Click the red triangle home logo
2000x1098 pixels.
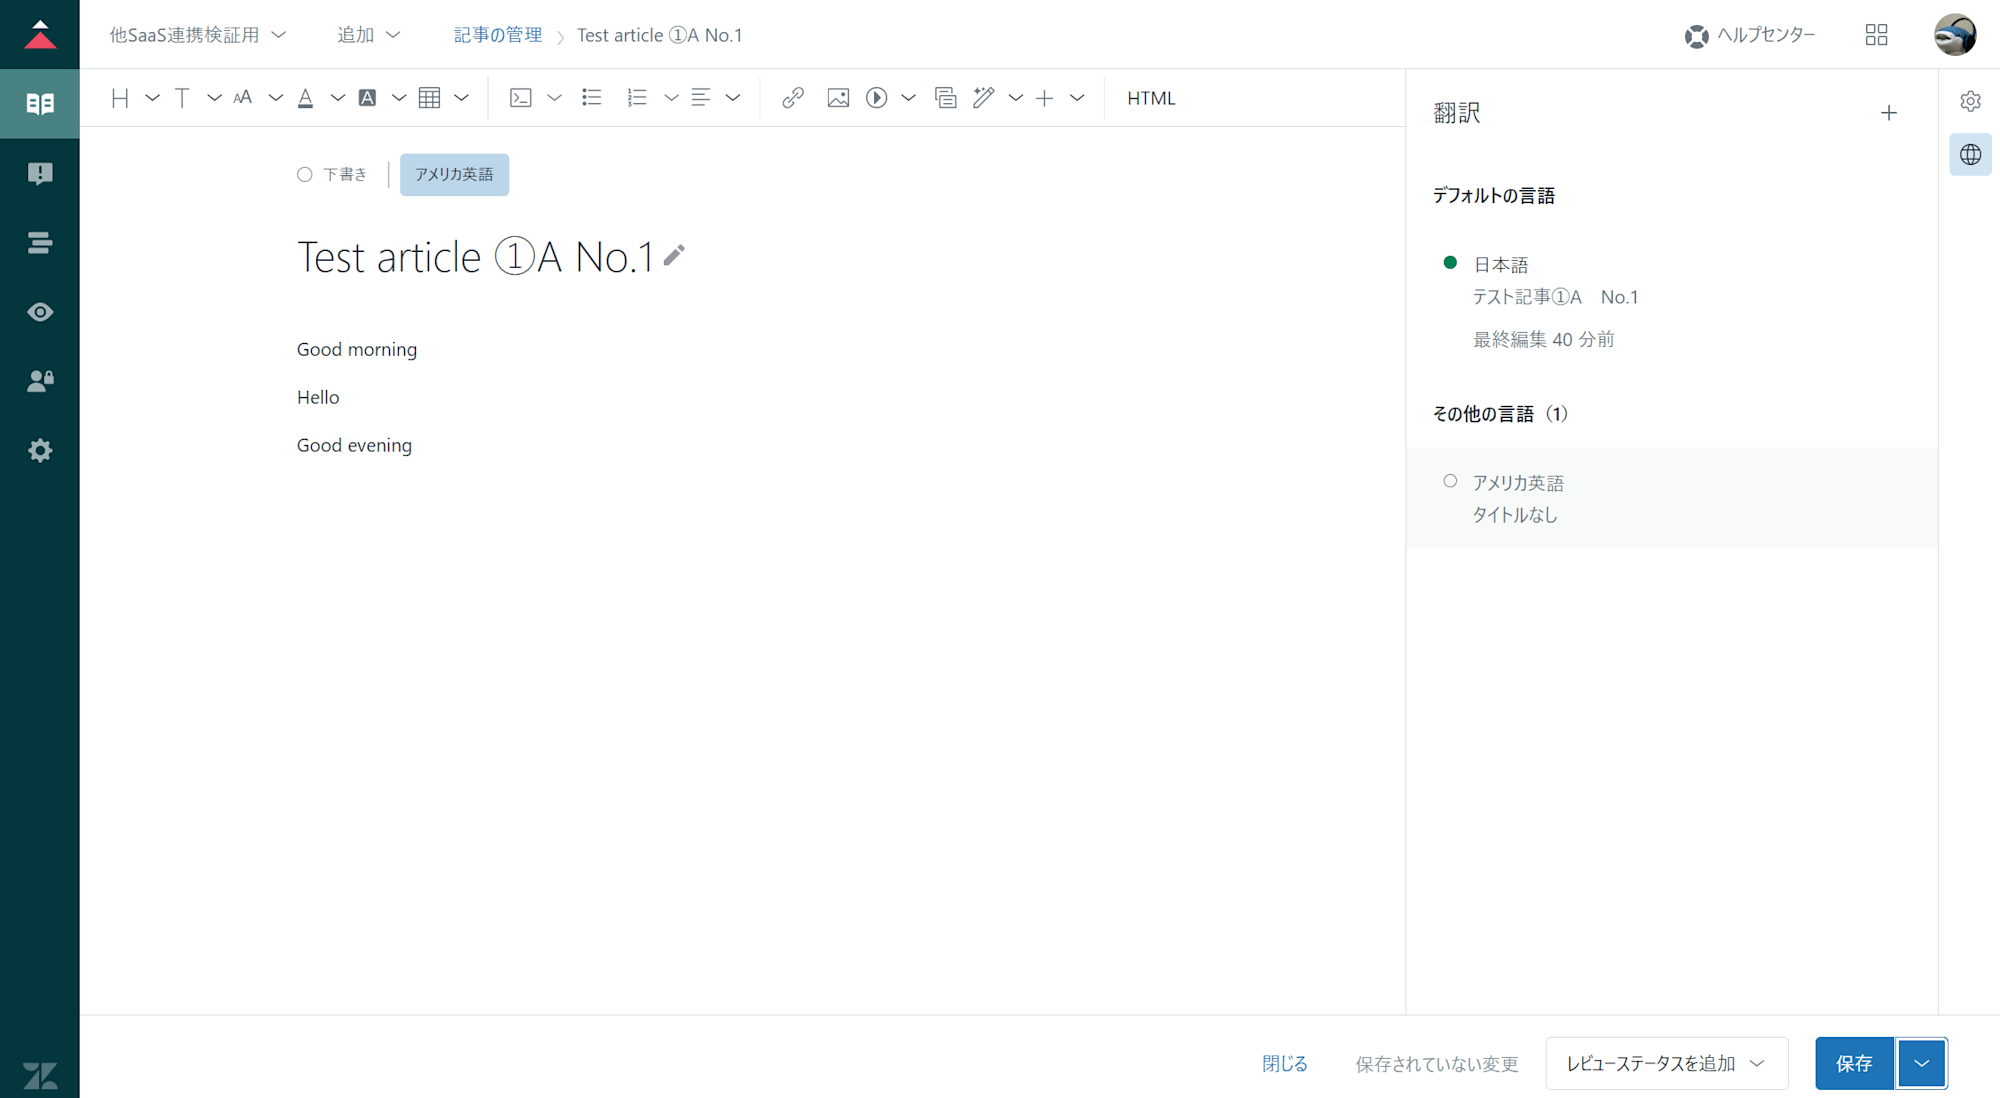tap(40, 35)
